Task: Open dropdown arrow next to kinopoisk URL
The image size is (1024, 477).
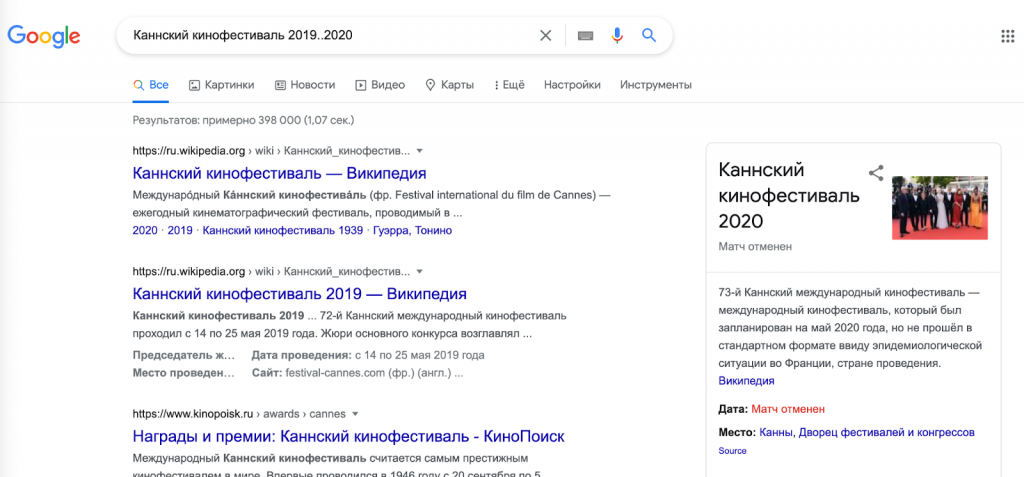Action: (354, 413)
